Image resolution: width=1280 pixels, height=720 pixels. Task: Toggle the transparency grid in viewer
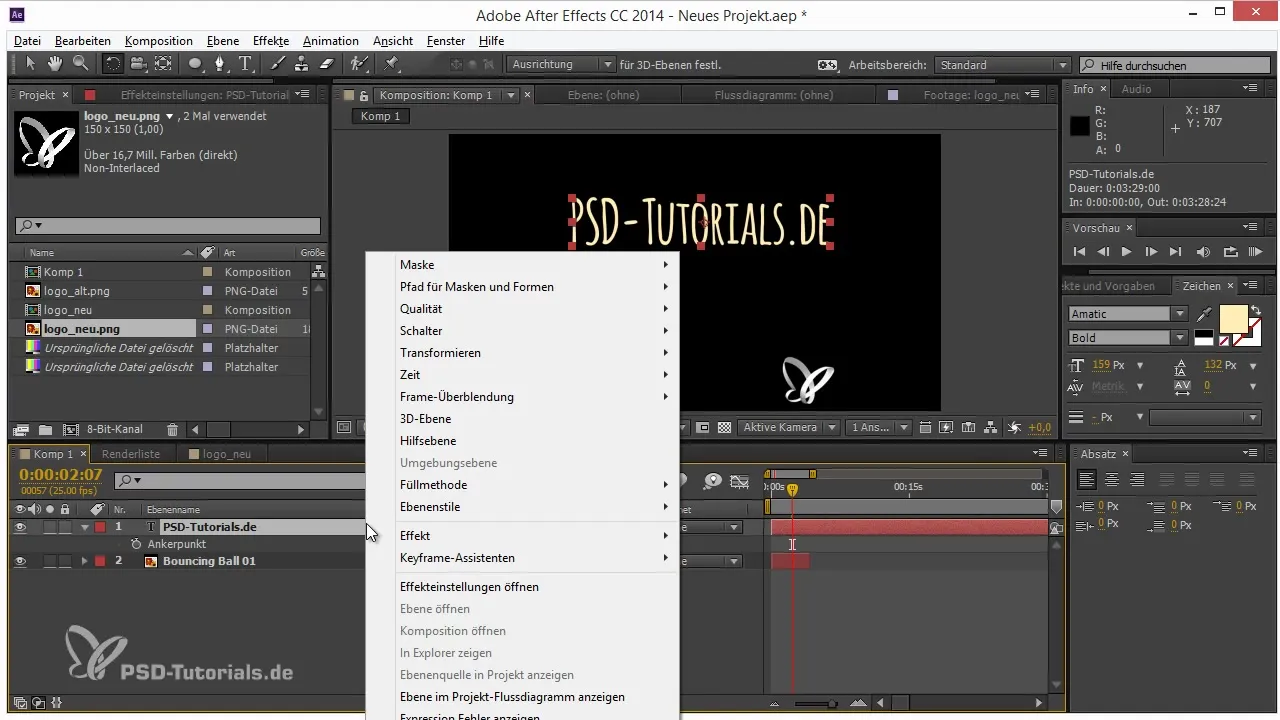tap(724, 427)
